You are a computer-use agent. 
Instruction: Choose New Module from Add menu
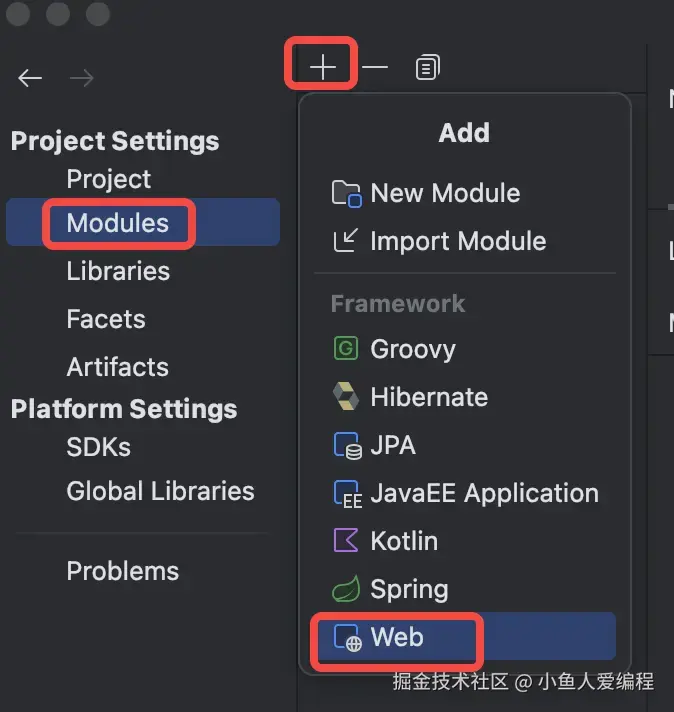click(x=445, y=193)
